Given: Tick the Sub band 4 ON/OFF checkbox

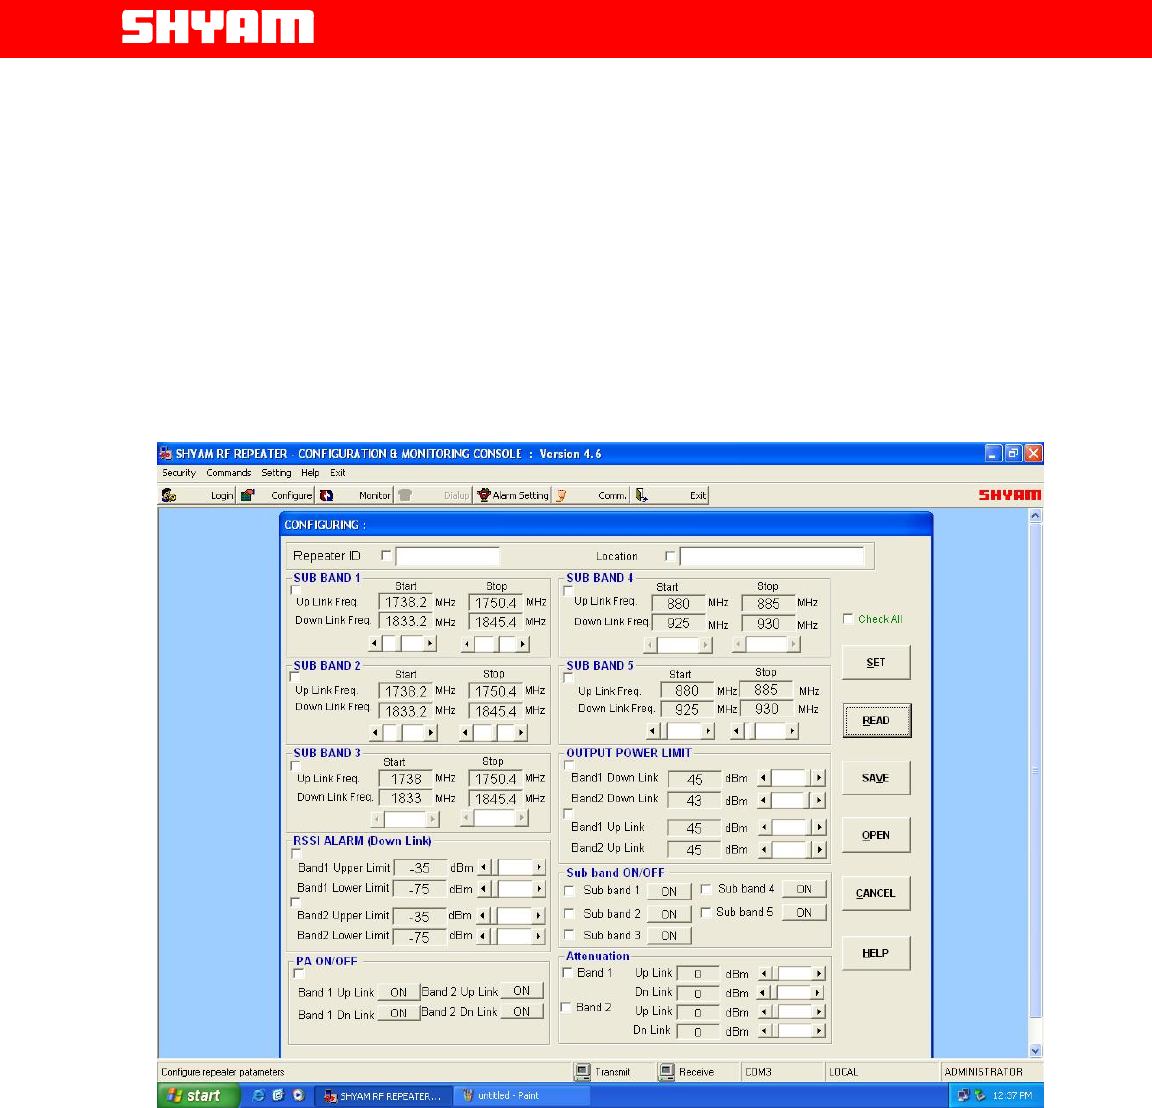Looking at the screenshot, I should coord(706,889).
